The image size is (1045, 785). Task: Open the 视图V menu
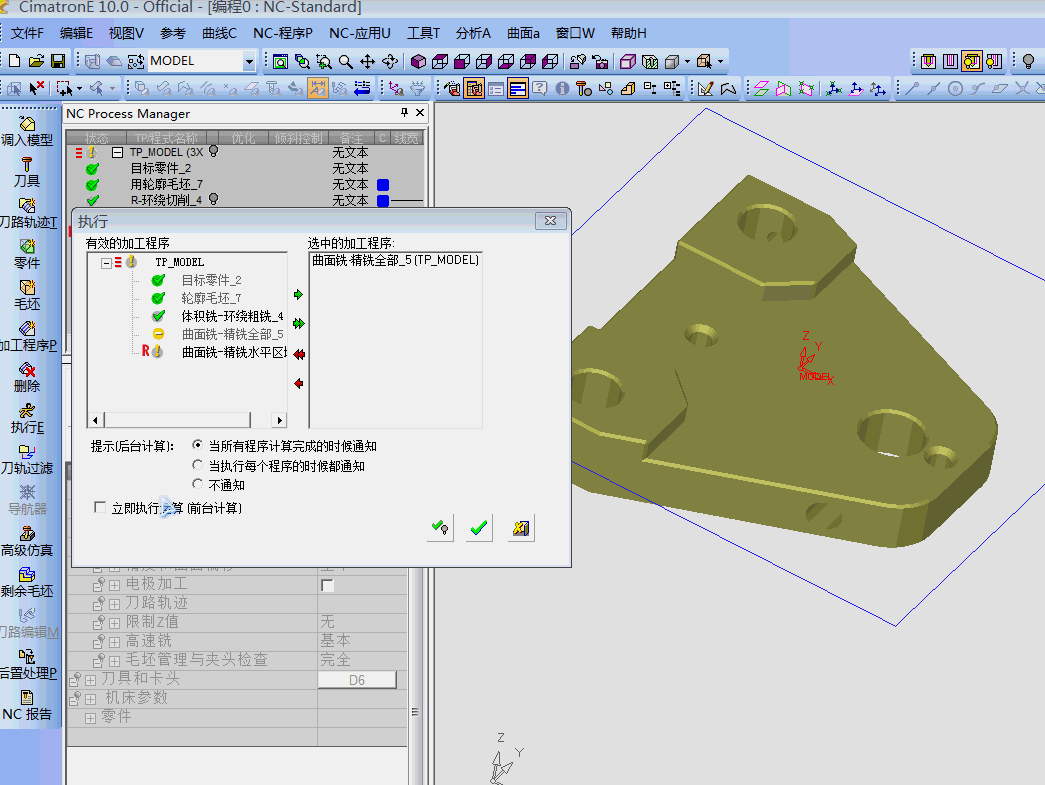[127, 33]
